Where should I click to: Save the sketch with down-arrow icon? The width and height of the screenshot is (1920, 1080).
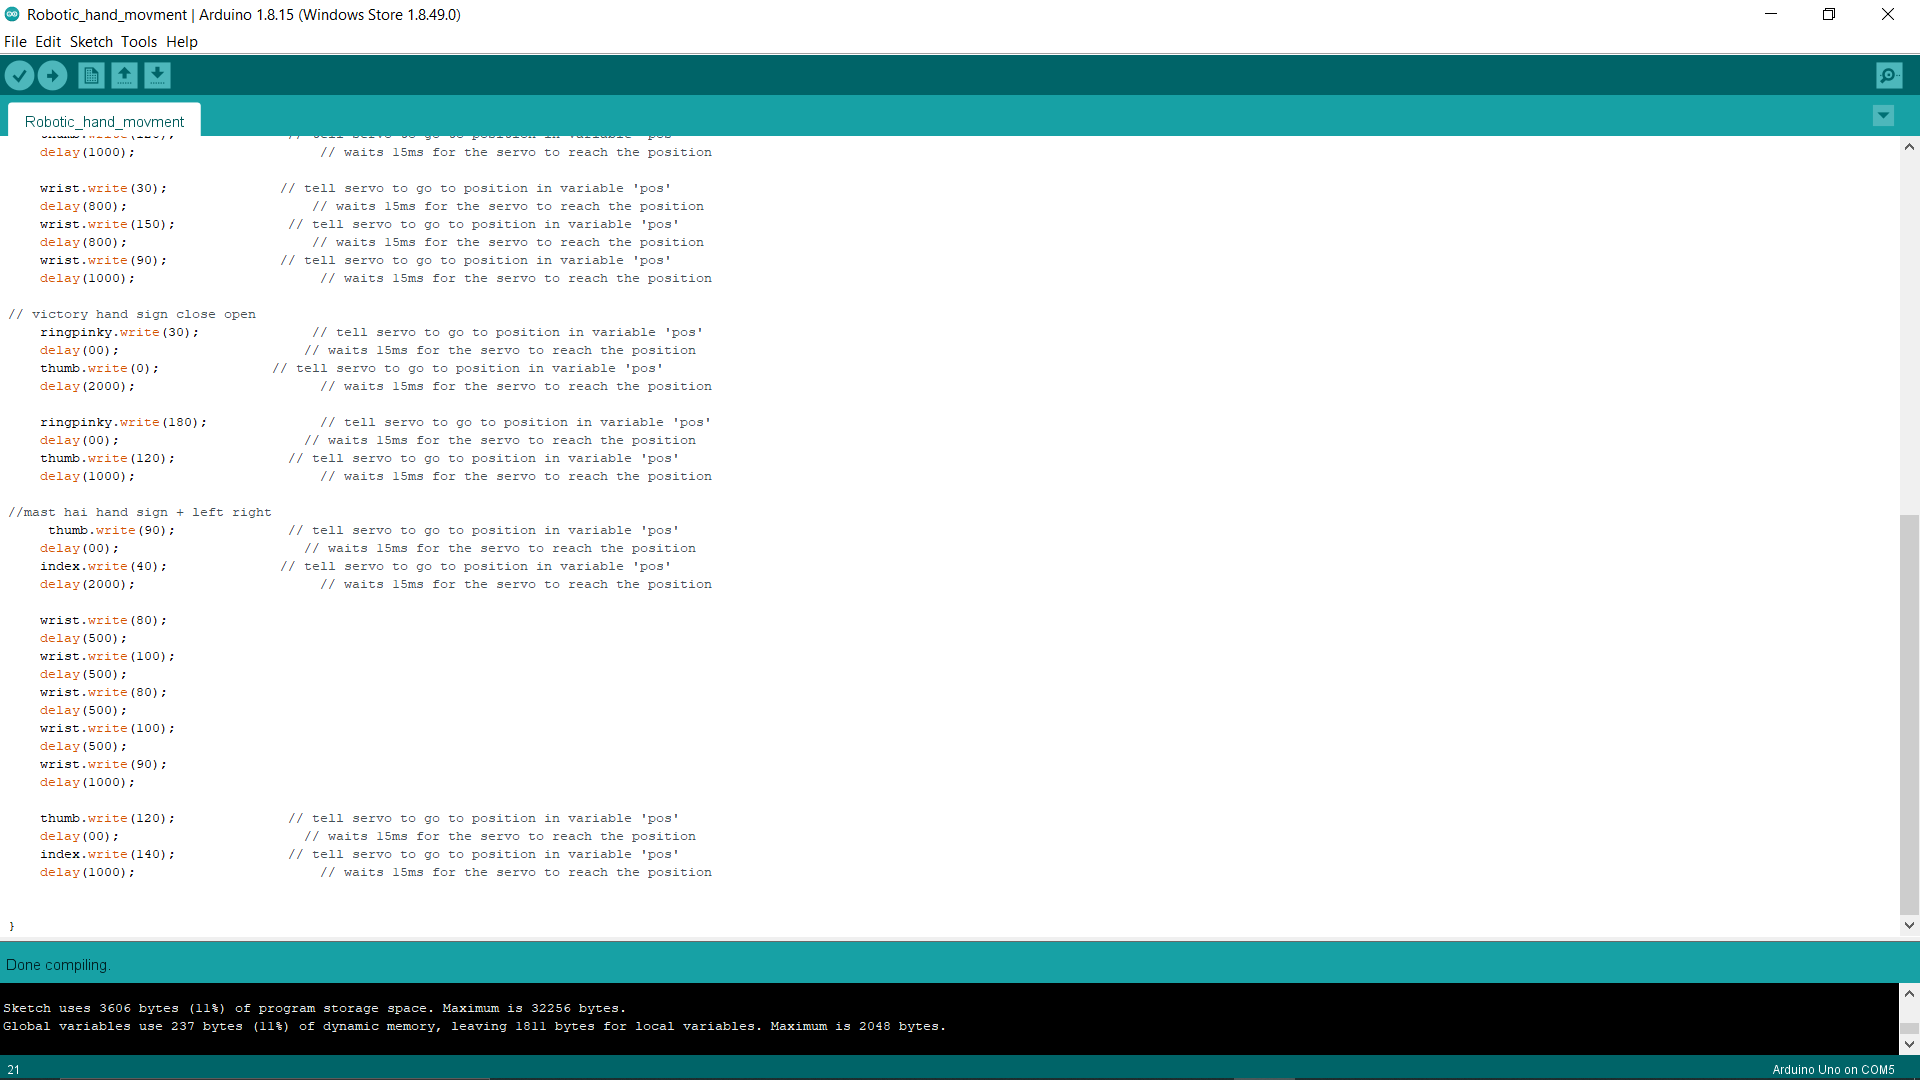157,75
